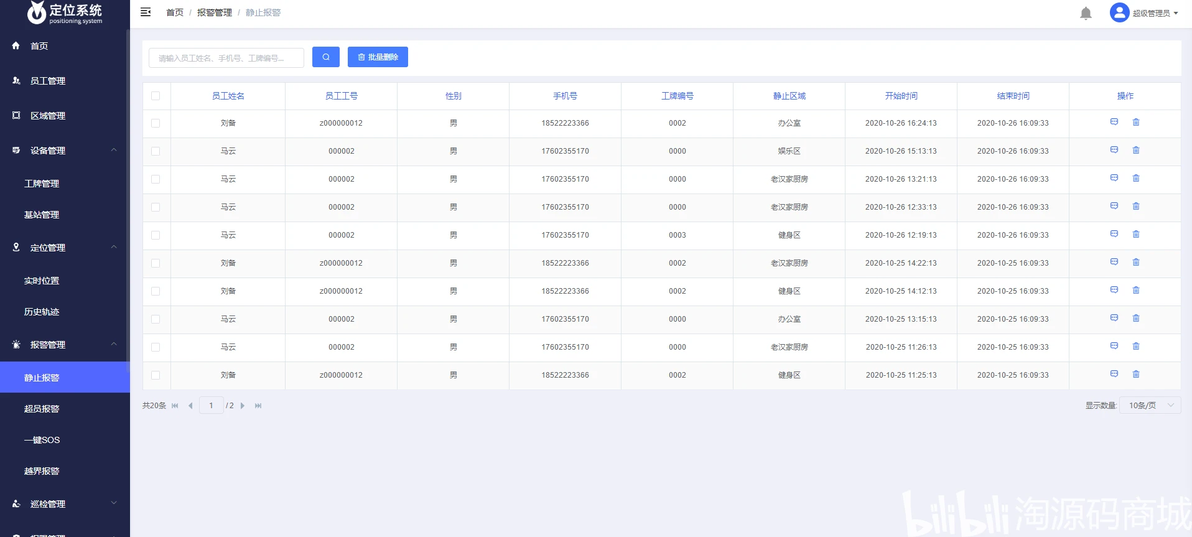1192x537 pixels.
Task: Open the 超级管理员 user menu
Action: (x=1143, y=13)
